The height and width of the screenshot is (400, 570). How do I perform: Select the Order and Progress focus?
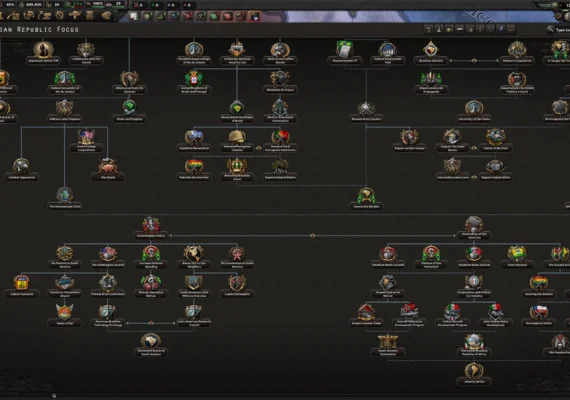[129, 111]
